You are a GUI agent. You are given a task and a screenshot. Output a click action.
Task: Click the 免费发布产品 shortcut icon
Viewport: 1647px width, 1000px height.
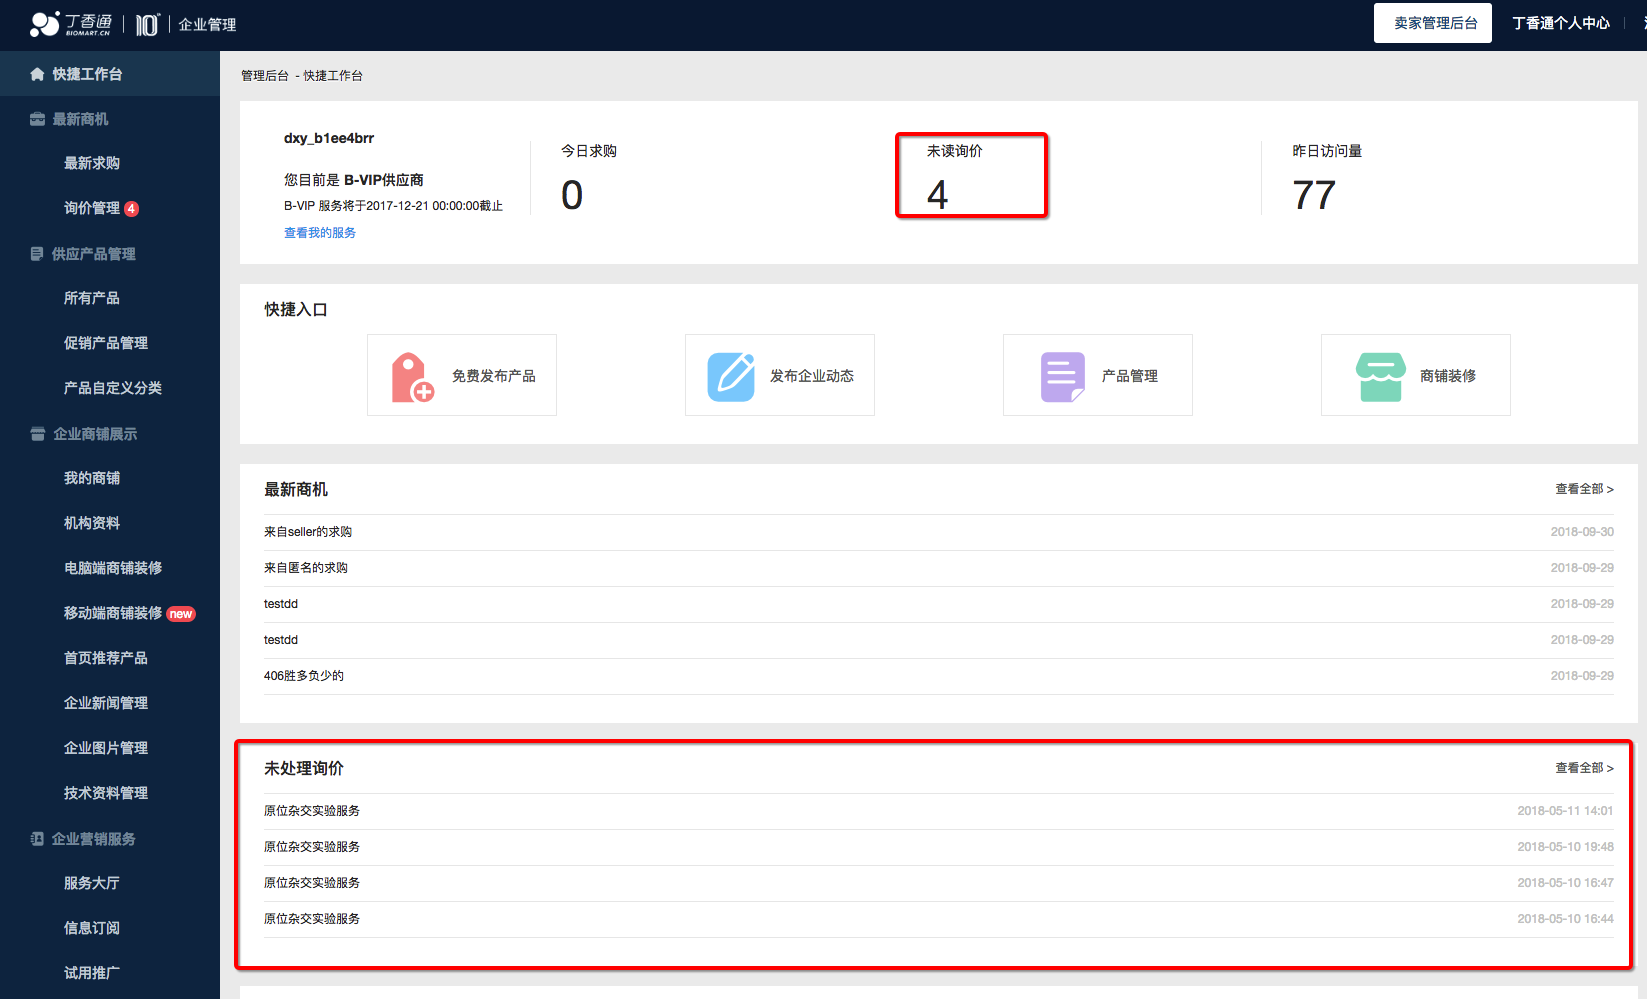[412, 377]
